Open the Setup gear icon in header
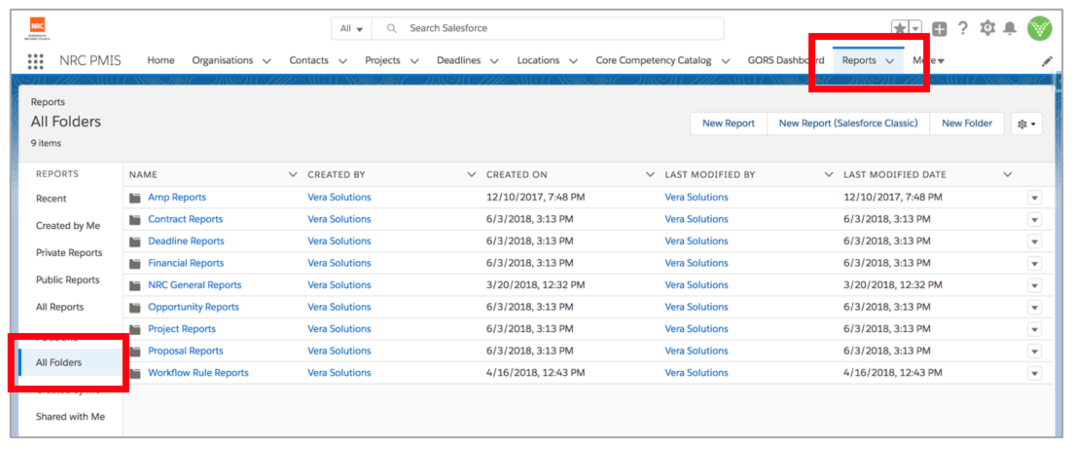 pos(987,28)
